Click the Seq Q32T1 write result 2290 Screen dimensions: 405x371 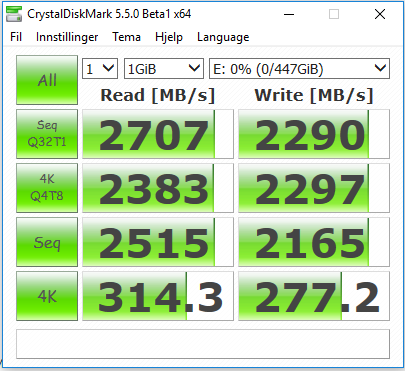tap(314, 134)
